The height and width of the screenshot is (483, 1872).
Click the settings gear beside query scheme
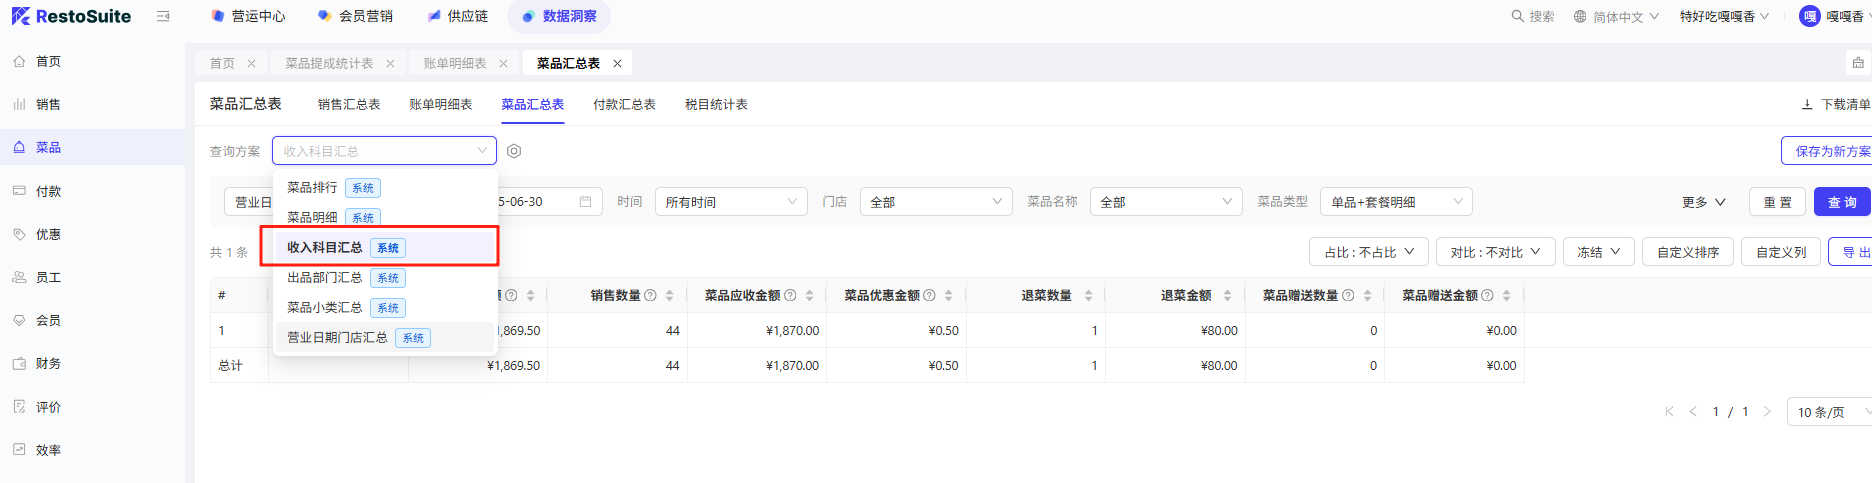[x=514, y=151]
